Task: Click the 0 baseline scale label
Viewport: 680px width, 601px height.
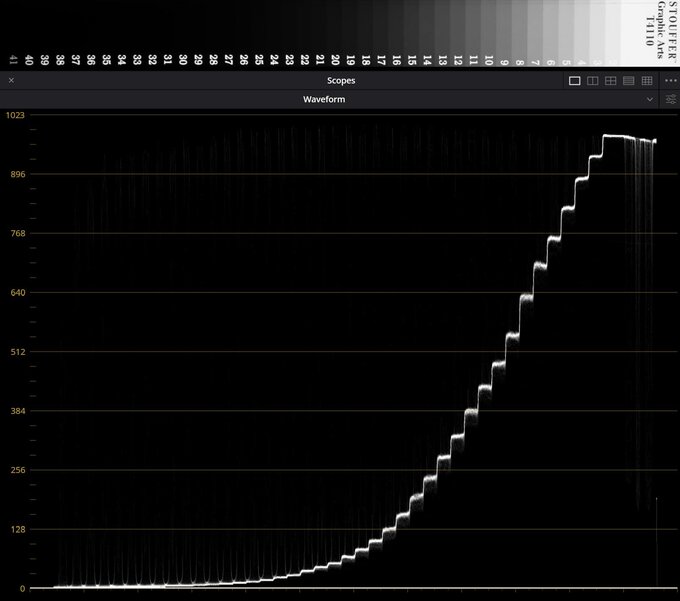Action: tap(23, 588)
